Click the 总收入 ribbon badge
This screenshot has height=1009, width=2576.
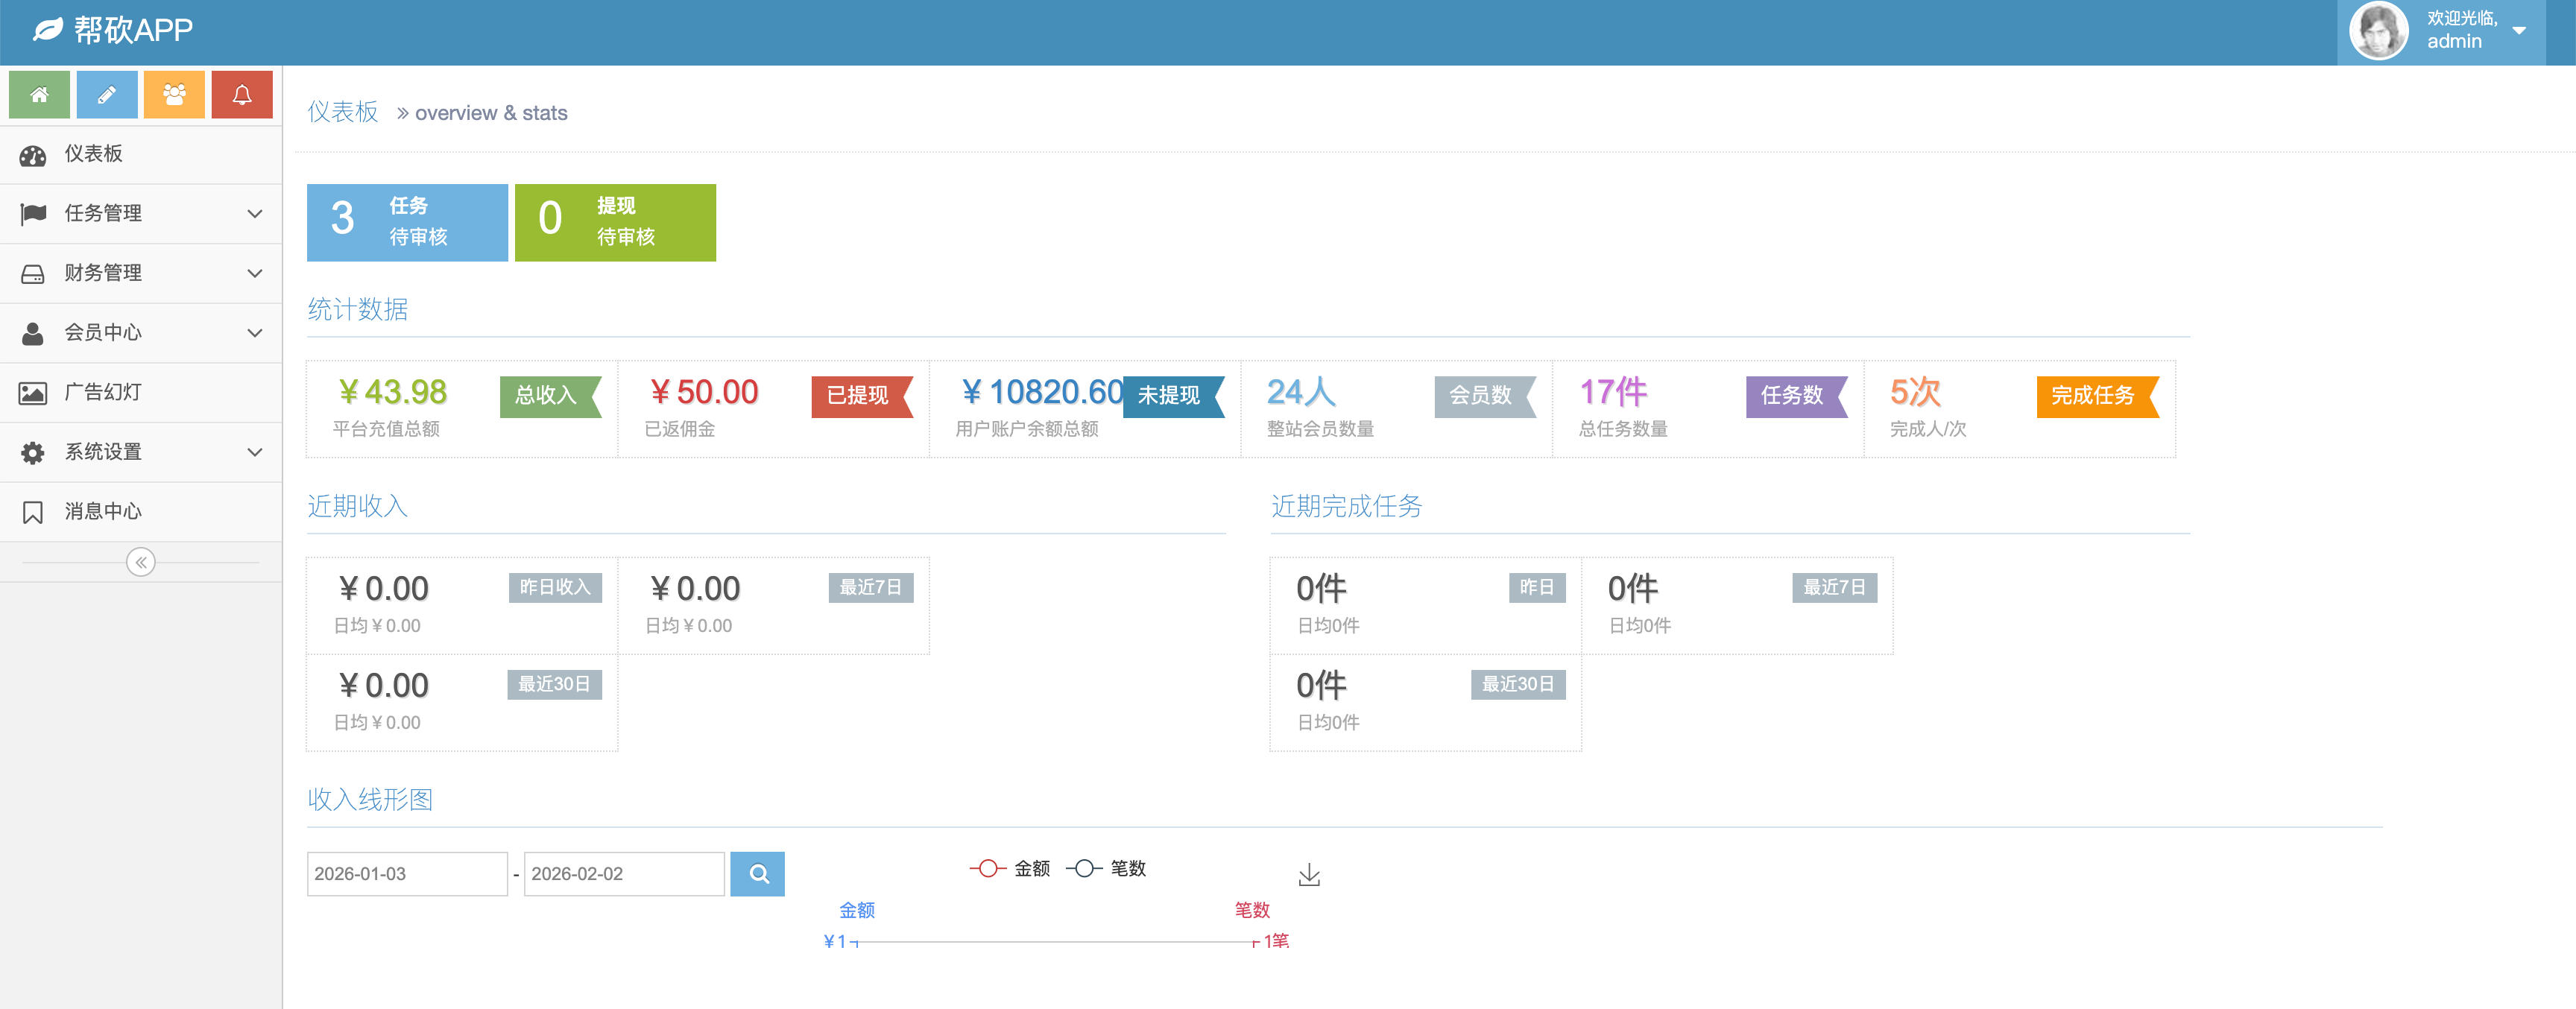[551, 396]
